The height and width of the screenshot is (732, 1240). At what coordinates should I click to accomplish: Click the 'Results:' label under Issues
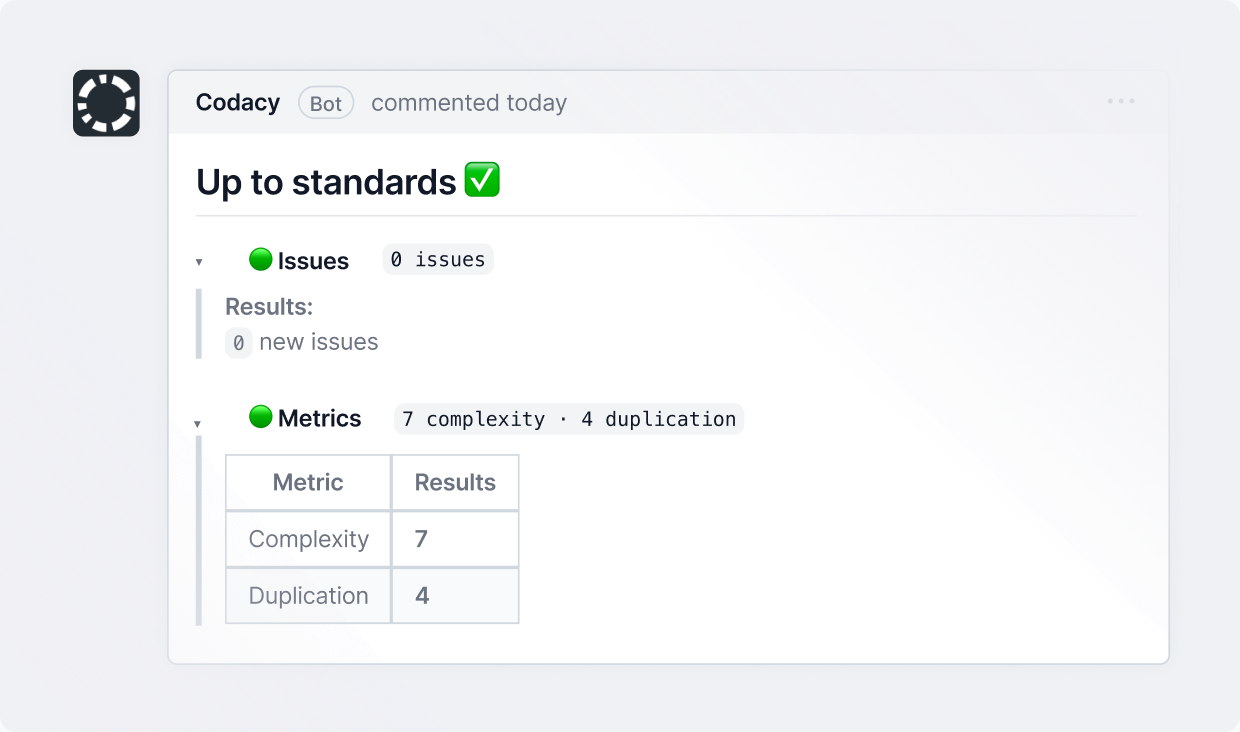click(x=269, y=307)
